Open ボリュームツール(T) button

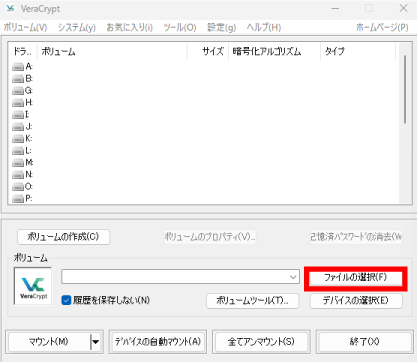click(252, 301)
